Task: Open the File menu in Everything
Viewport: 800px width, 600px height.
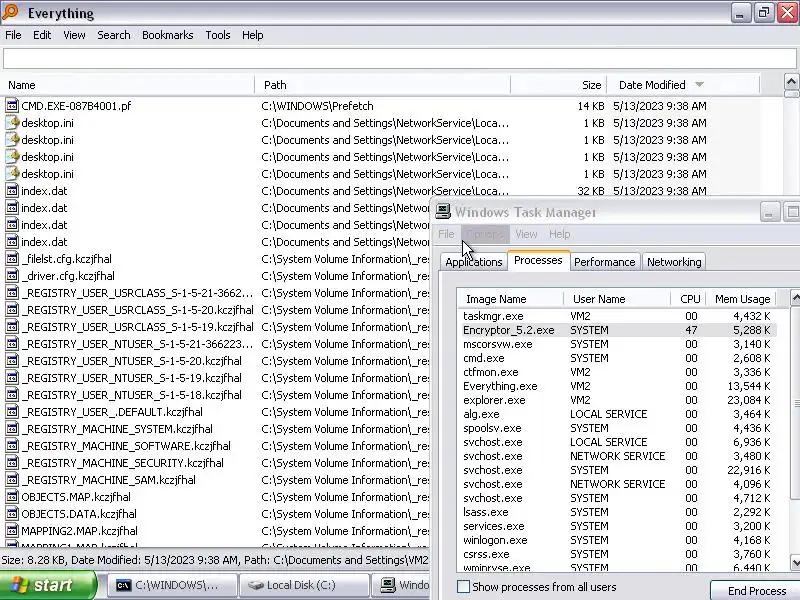Action: click(x=13, y=35)
